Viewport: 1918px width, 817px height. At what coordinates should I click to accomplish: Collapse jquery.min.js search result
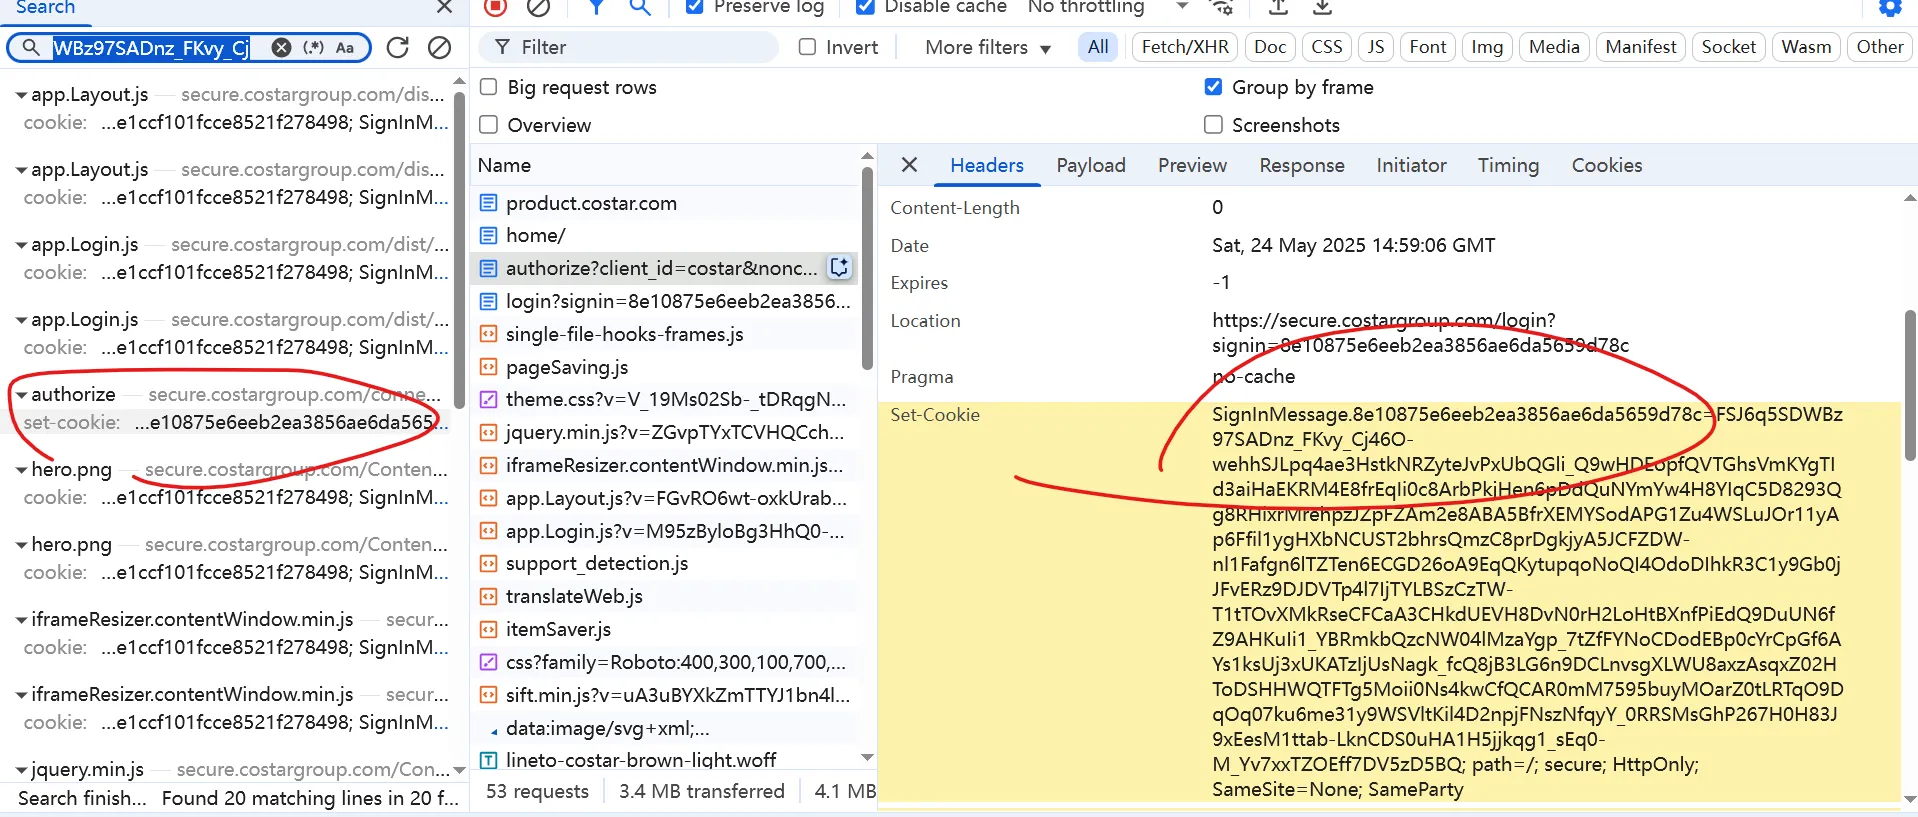(x=21, y=770)
